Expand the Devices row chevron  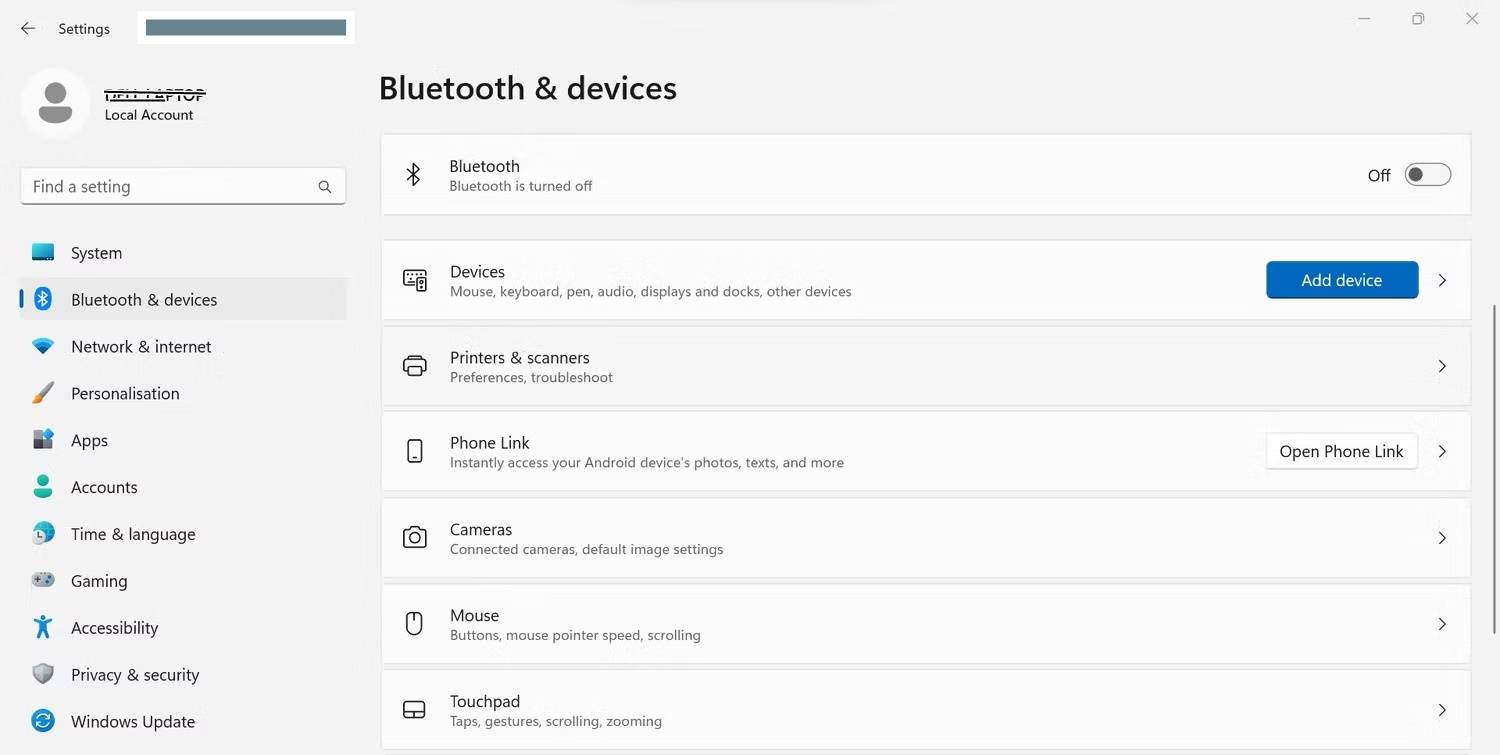click(1442, 280)
